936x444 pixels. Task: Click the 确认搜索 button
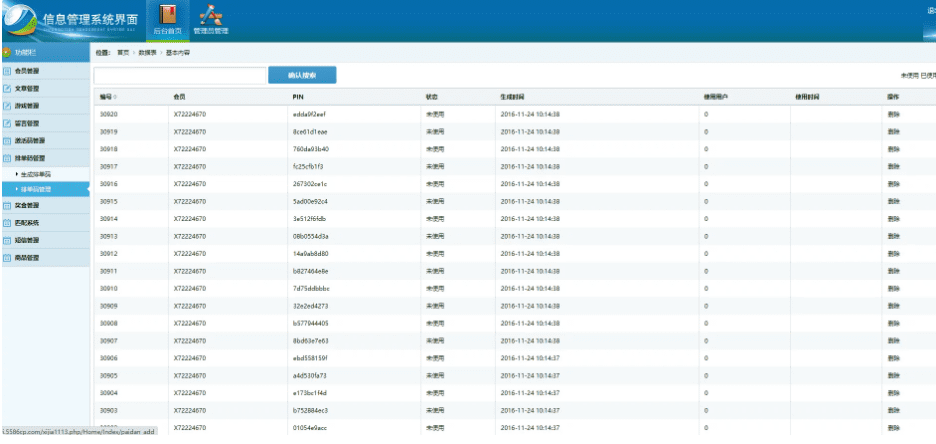pos(302,75)
